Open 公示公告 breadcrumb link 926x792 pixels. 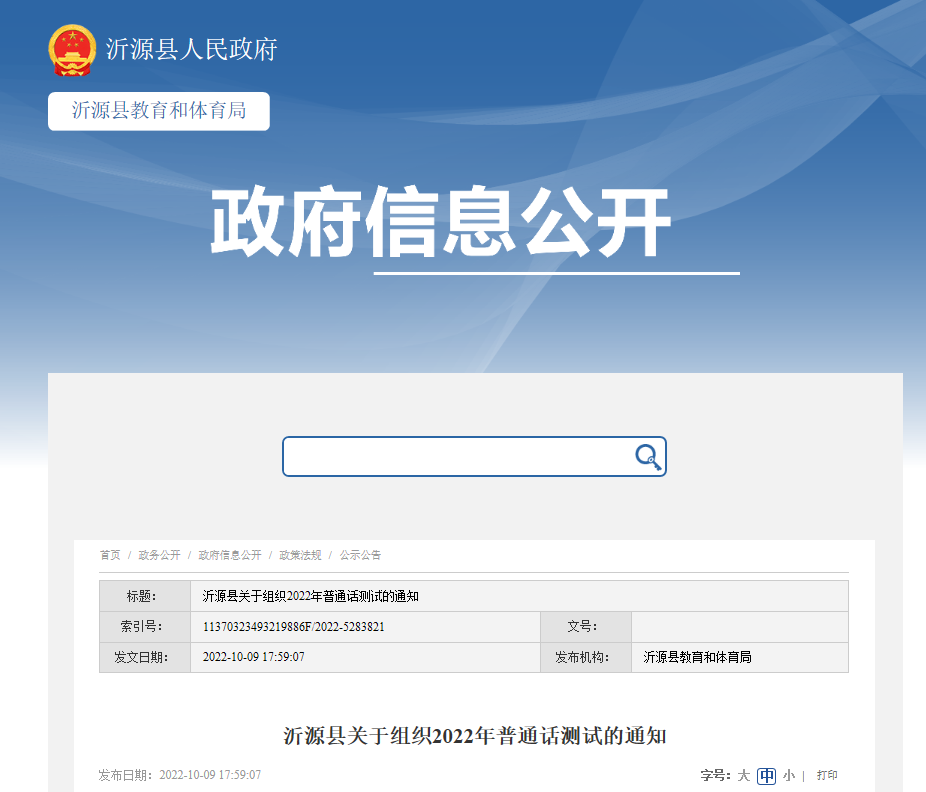[360, 555]
